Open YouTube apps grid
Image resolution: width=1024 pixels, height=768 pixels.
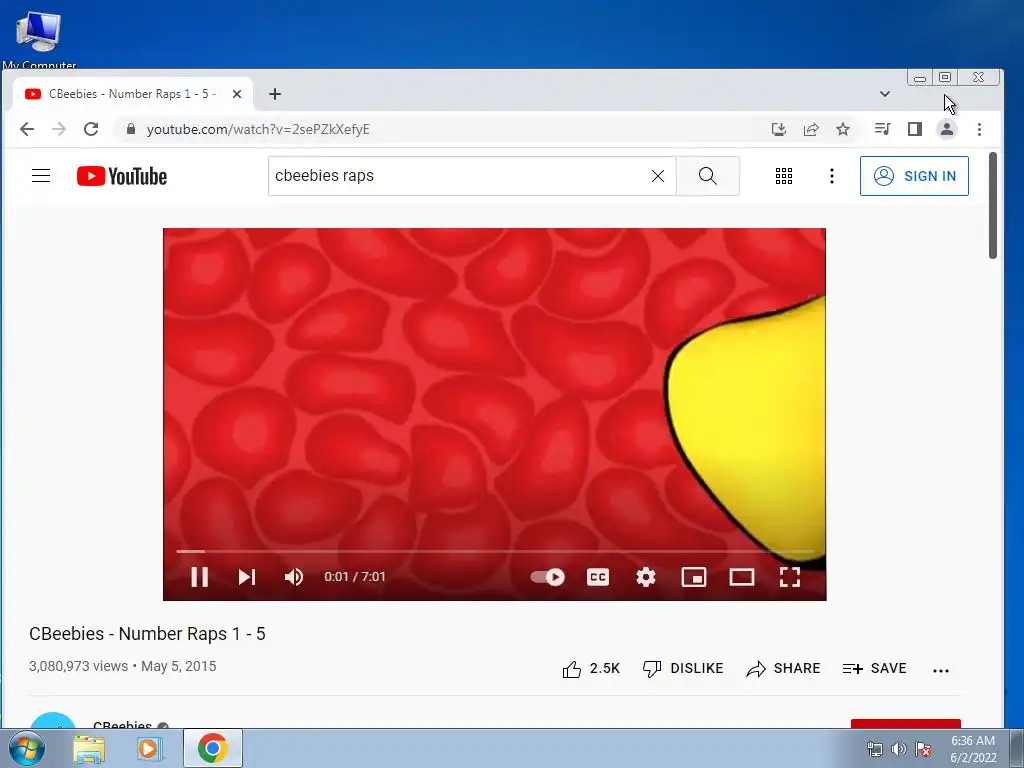[784, 176]
